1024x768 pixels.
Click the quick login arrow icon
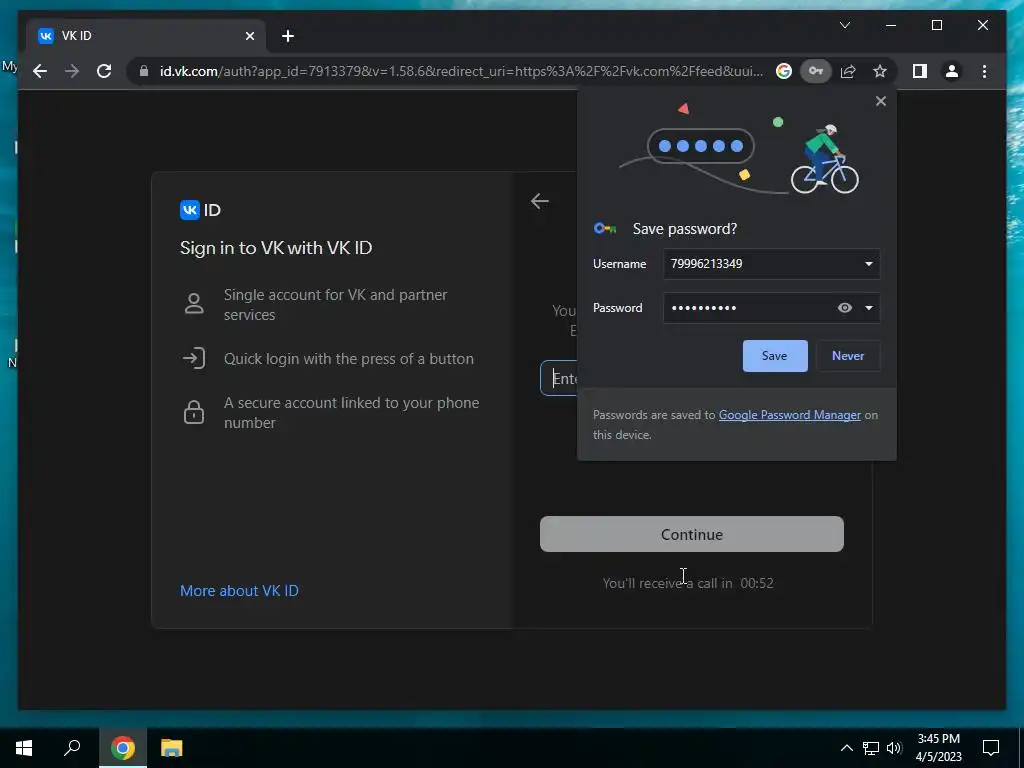194,358
